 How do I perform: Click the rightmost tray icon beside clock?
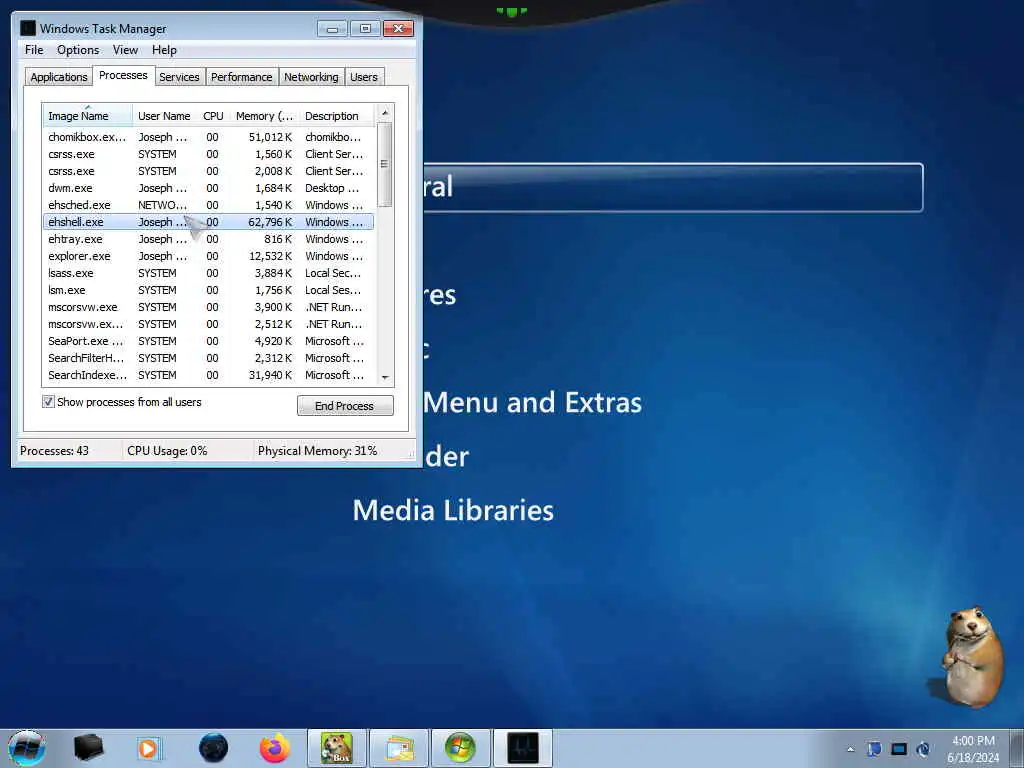point(923,749)
